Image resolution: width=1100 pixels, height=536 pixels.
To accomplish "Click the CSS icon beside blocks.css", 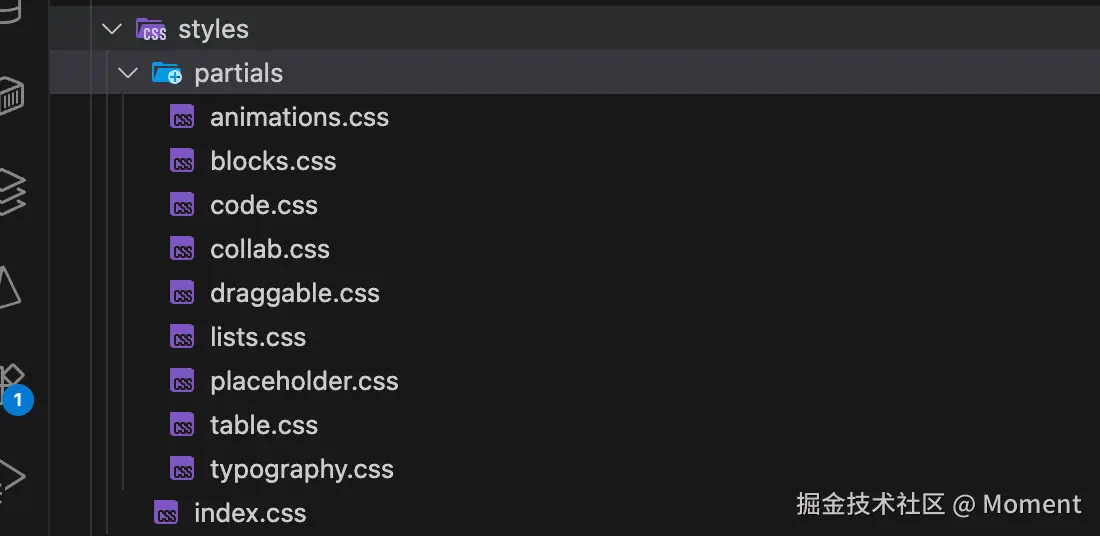I will [x=182, y=162].
